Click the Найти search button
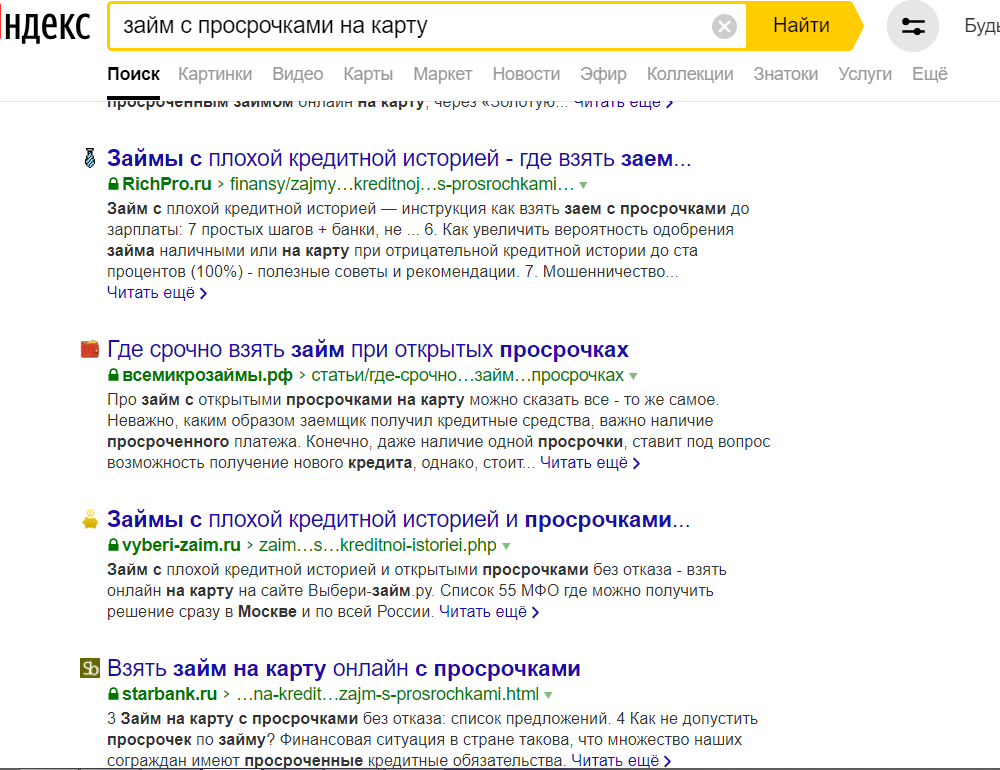1000x770 pixels. click(x=801, y=26)
